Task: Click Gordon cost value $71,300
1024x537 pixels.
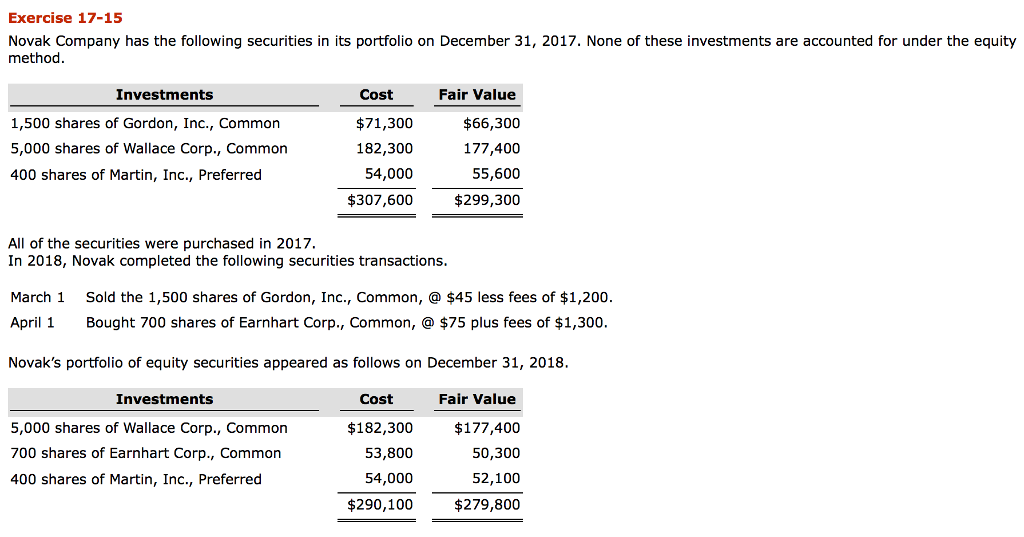Action: click(384, 123)
